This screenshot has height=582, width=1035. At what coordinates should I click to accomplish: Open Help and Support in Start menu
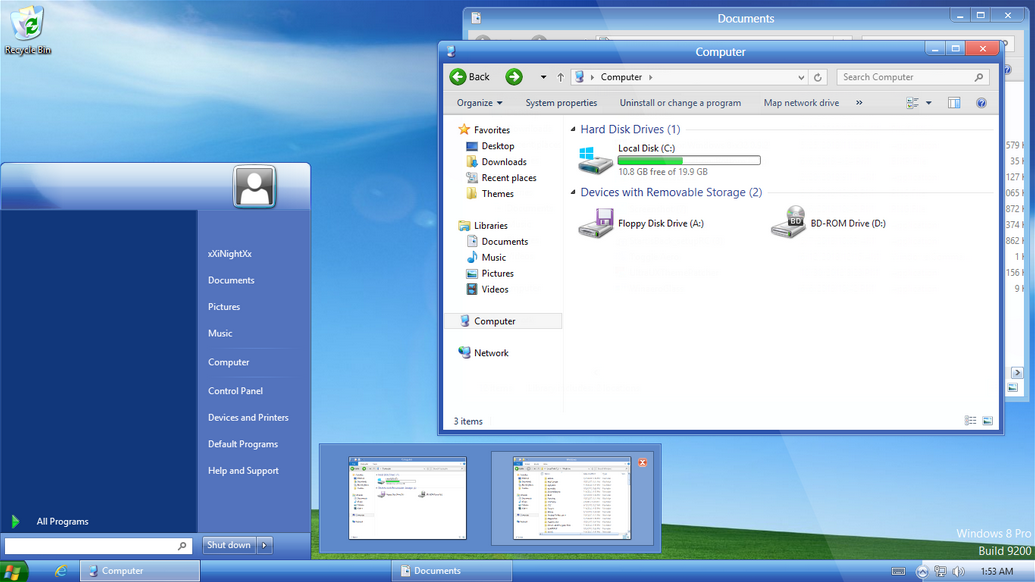point(243,470)
